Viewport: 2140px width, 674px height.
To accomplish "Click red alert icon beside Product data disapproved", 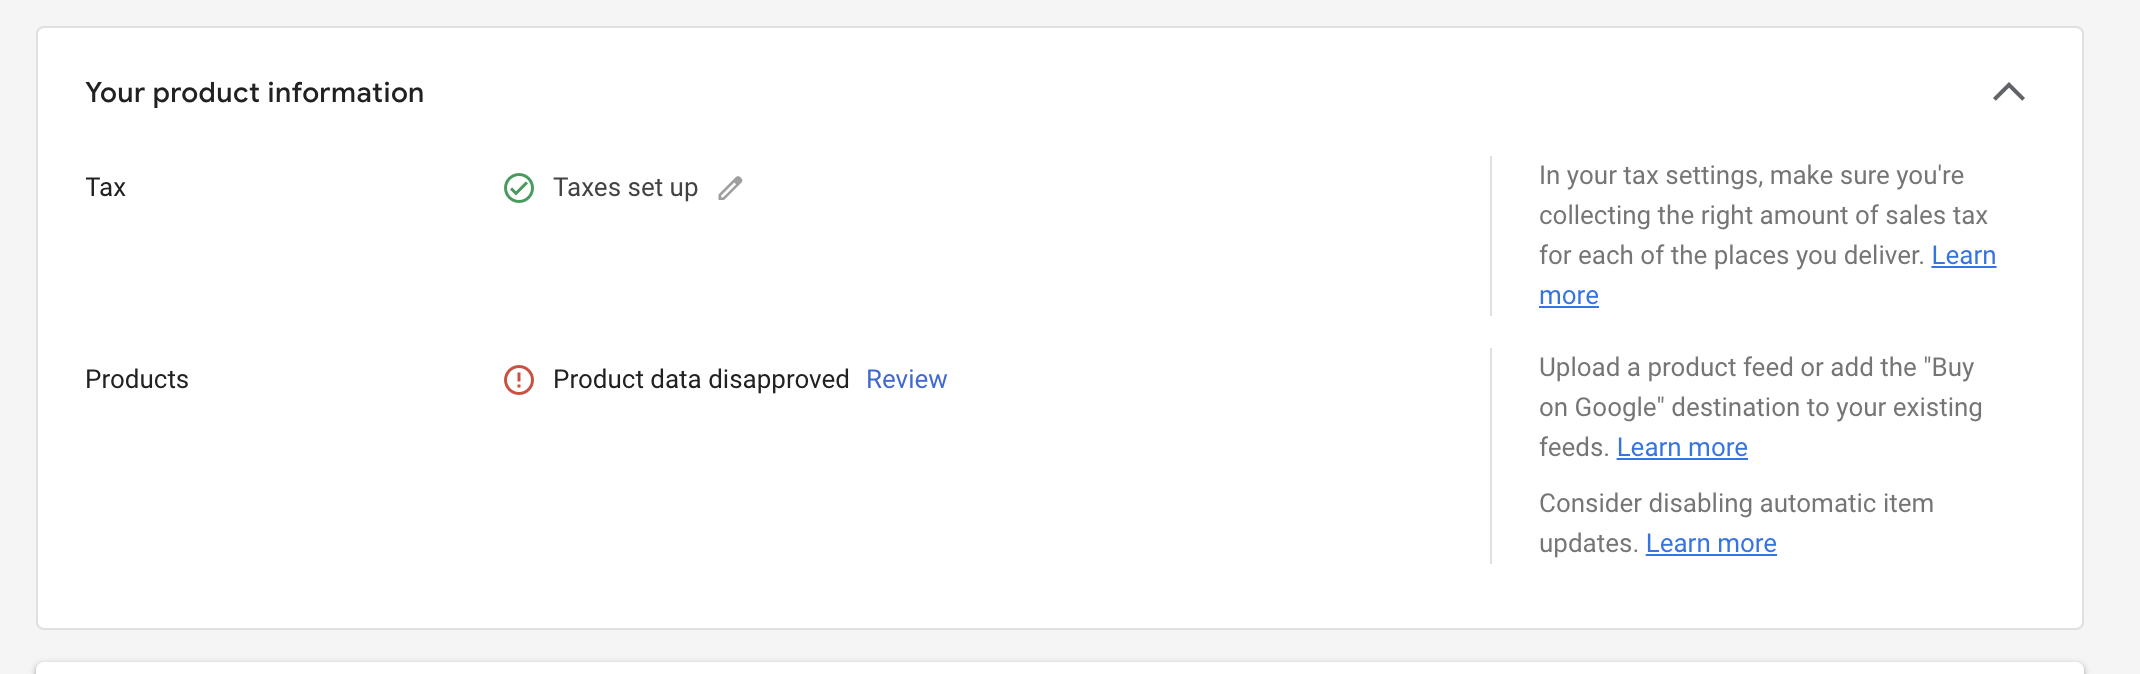I will pyautogui.click(x=519, y=380).
